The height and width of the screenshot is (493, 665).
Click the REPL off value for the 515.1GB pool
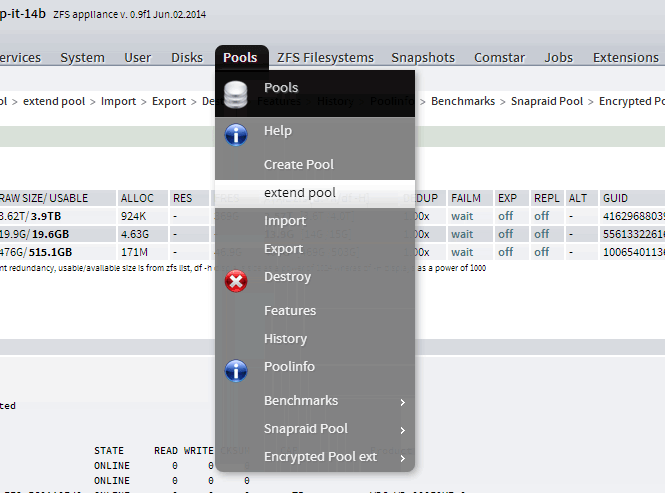542,252
